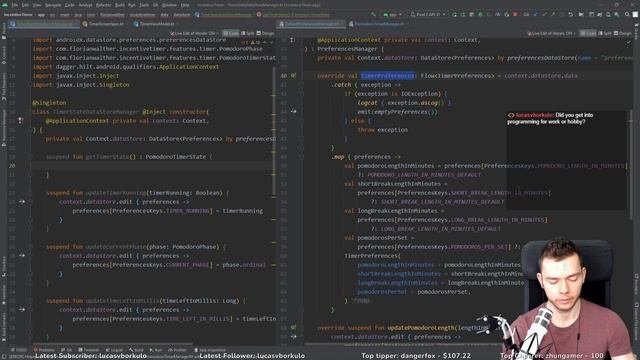Open the Tools menu
The height and width of the screenshot is (360, 640).
[144, 5]
